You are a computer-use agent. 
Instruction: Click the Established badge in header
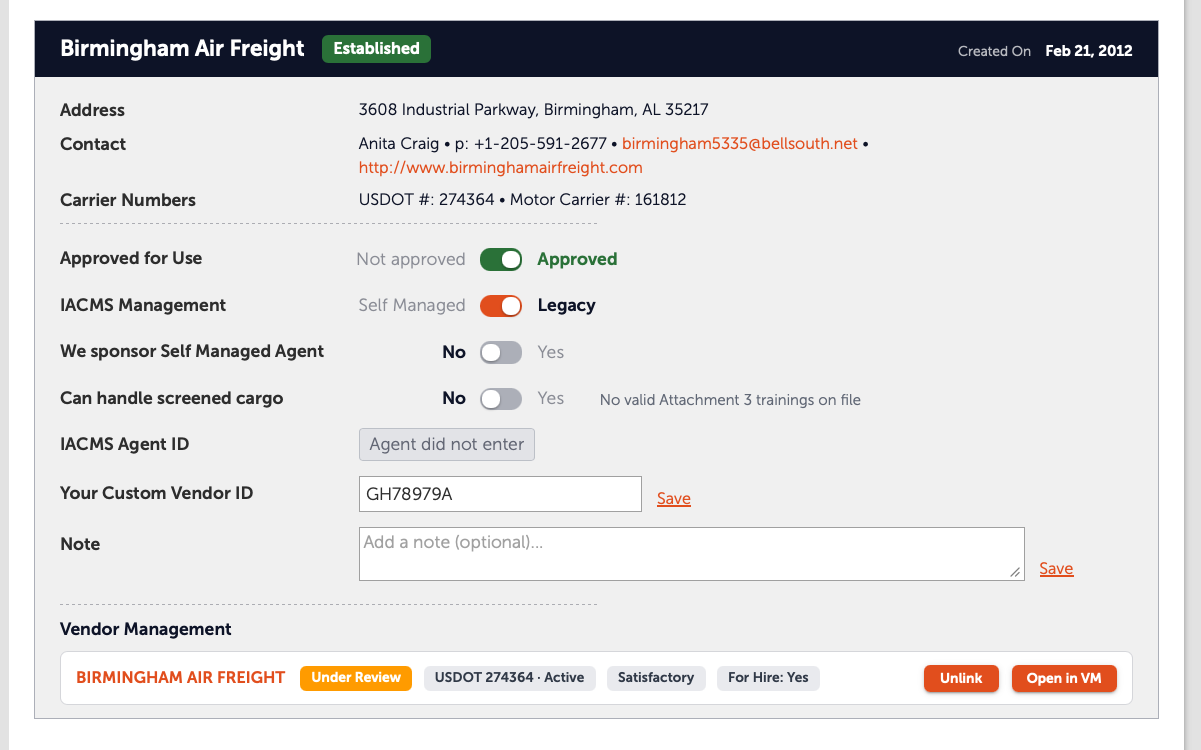(376, 48)
